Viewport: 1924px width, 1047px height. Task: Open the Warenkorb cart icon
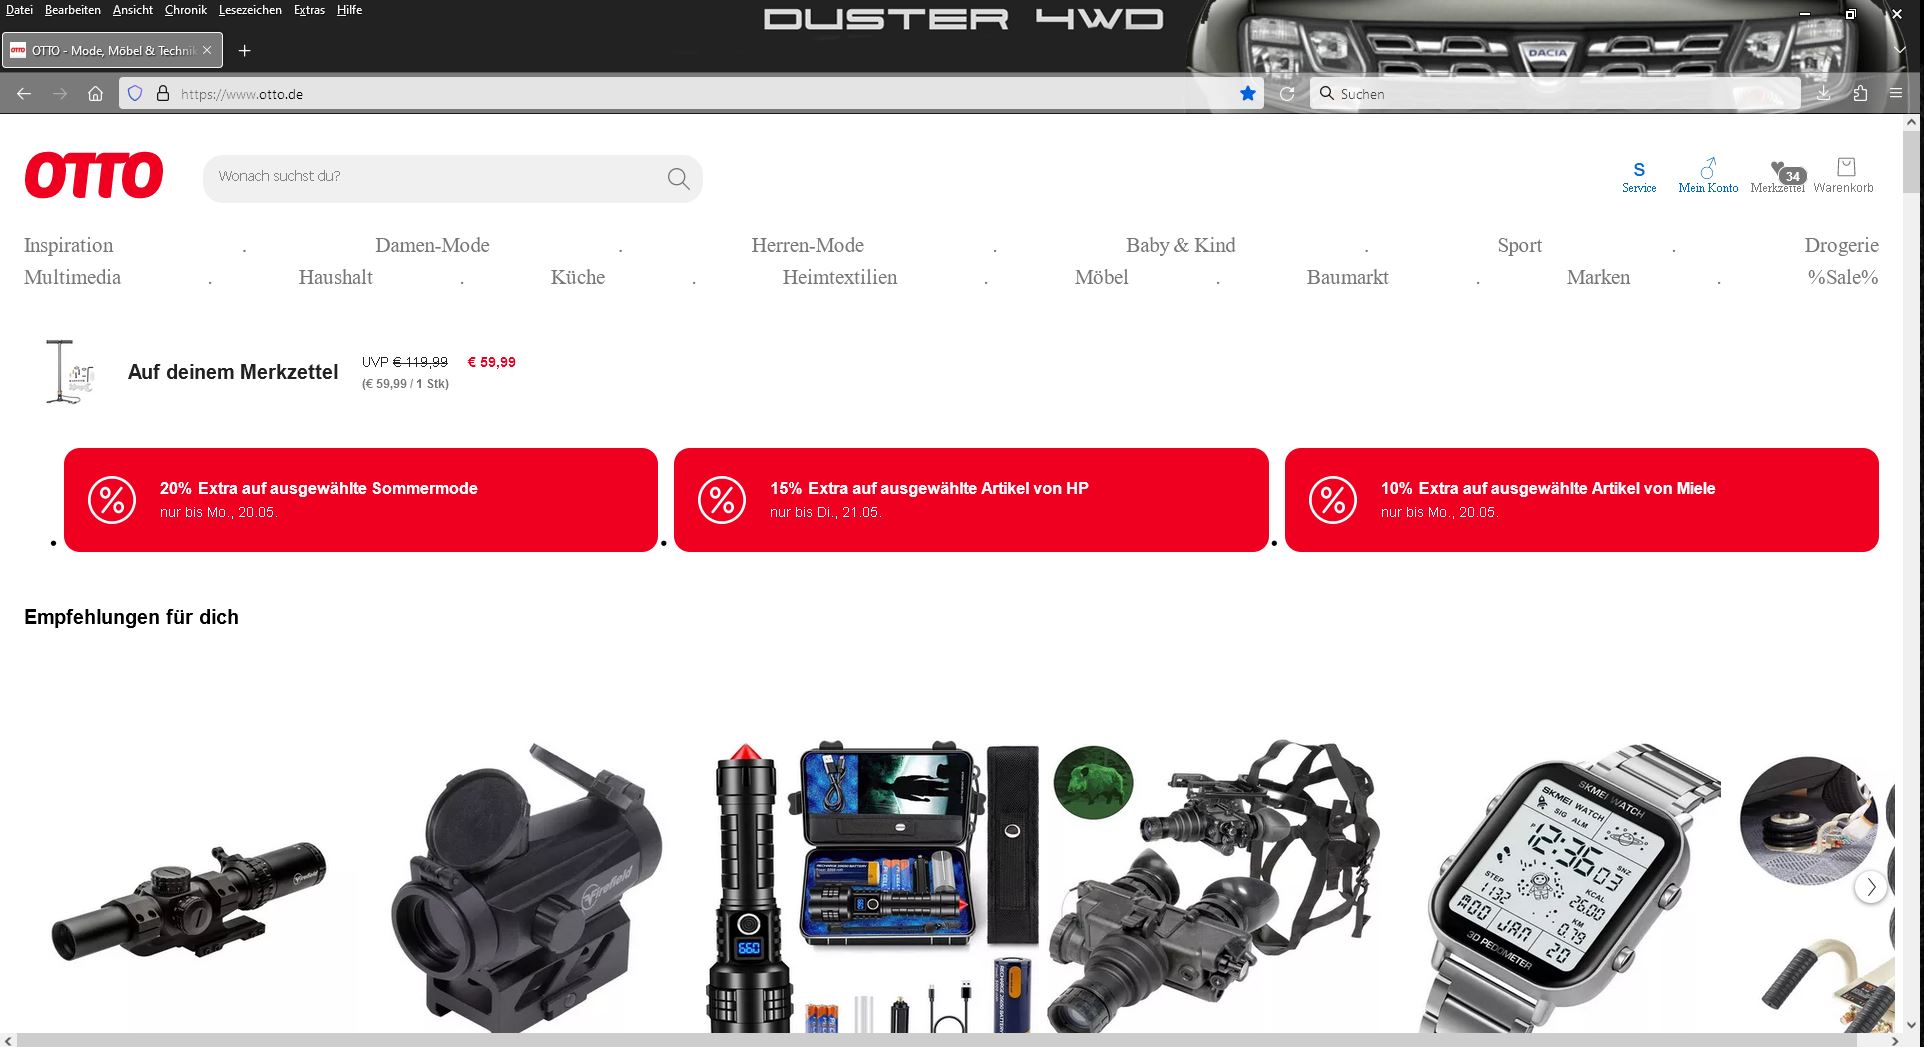pyautogui.click(x=1844, y=175)
